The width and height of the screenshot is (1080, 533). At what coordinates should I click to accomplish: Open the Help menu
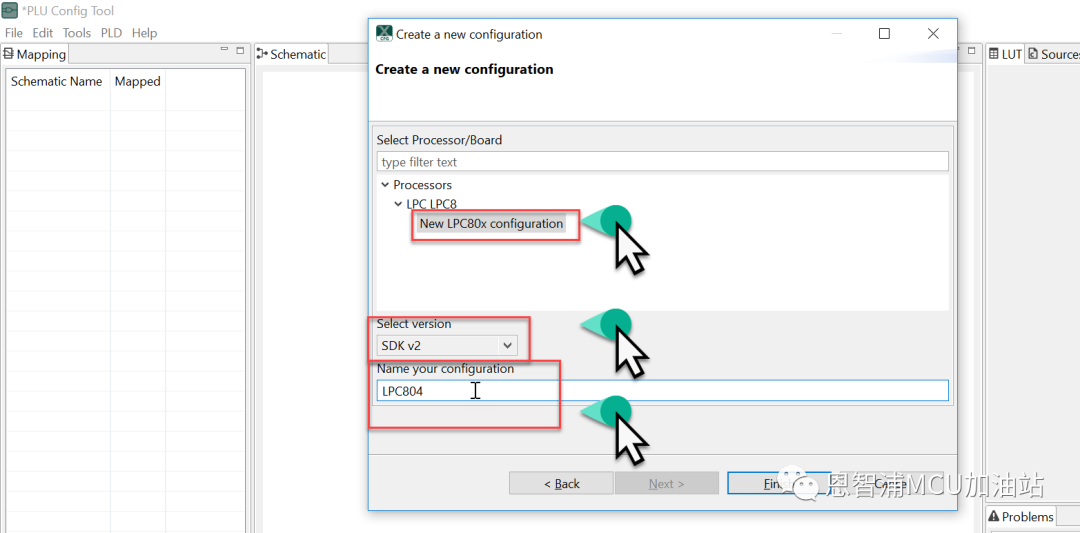pyautogui.click(x=145, y=33)
